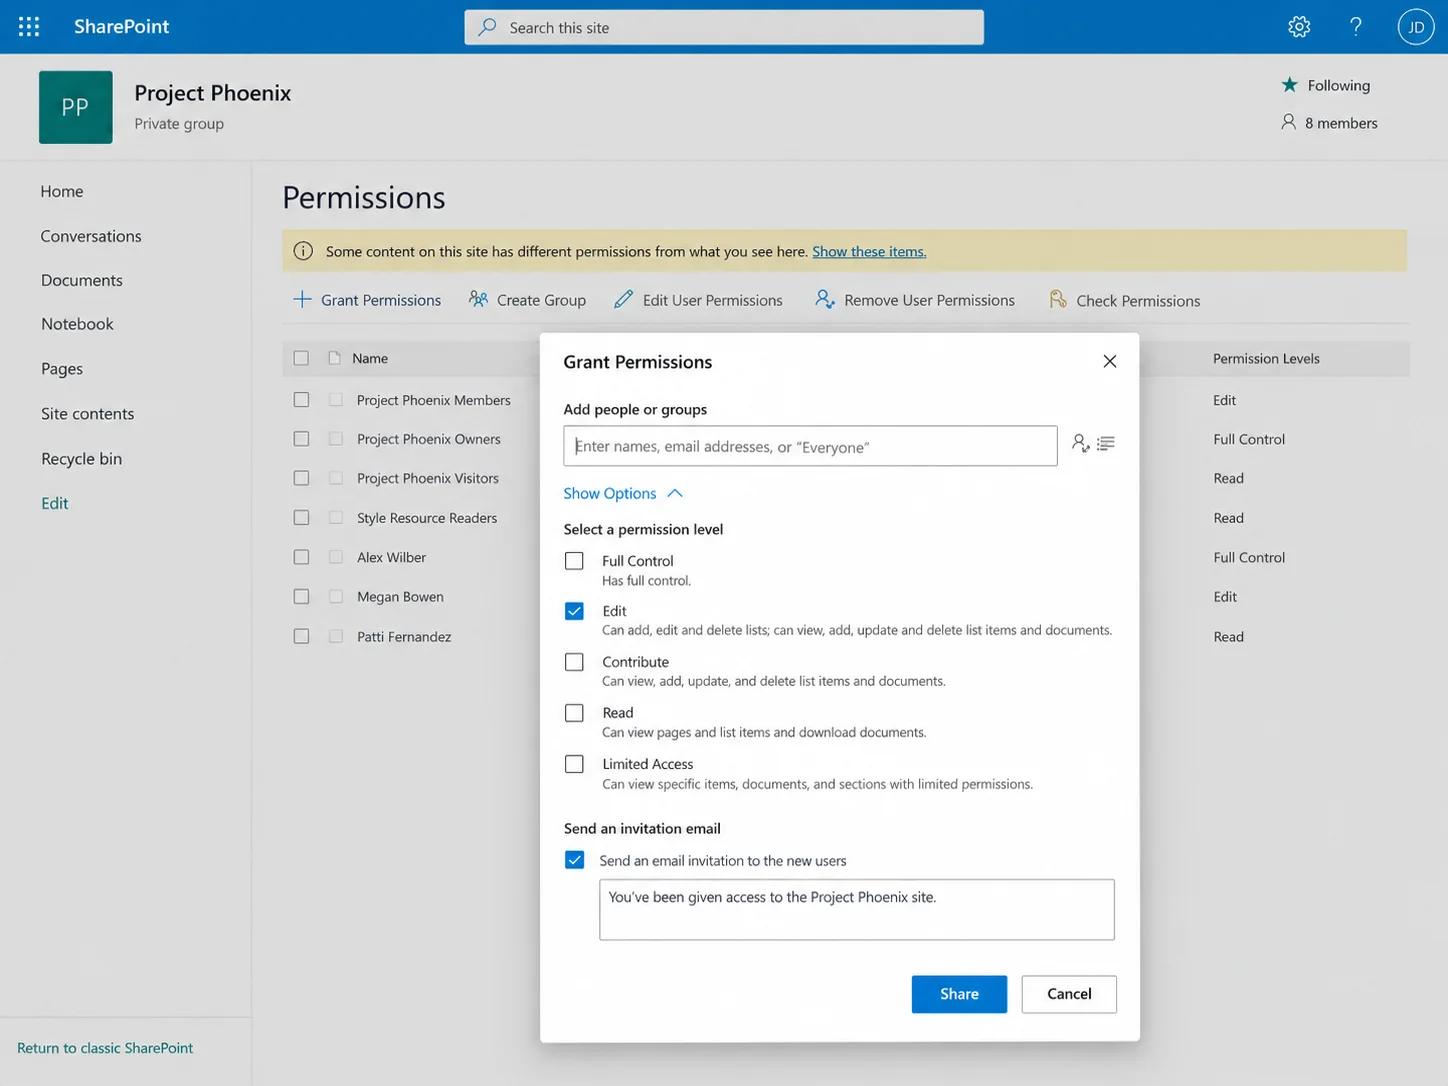The image size is (1448, 1086).
Task: Open the JD account avatar
Action: tap(1416, 27)
